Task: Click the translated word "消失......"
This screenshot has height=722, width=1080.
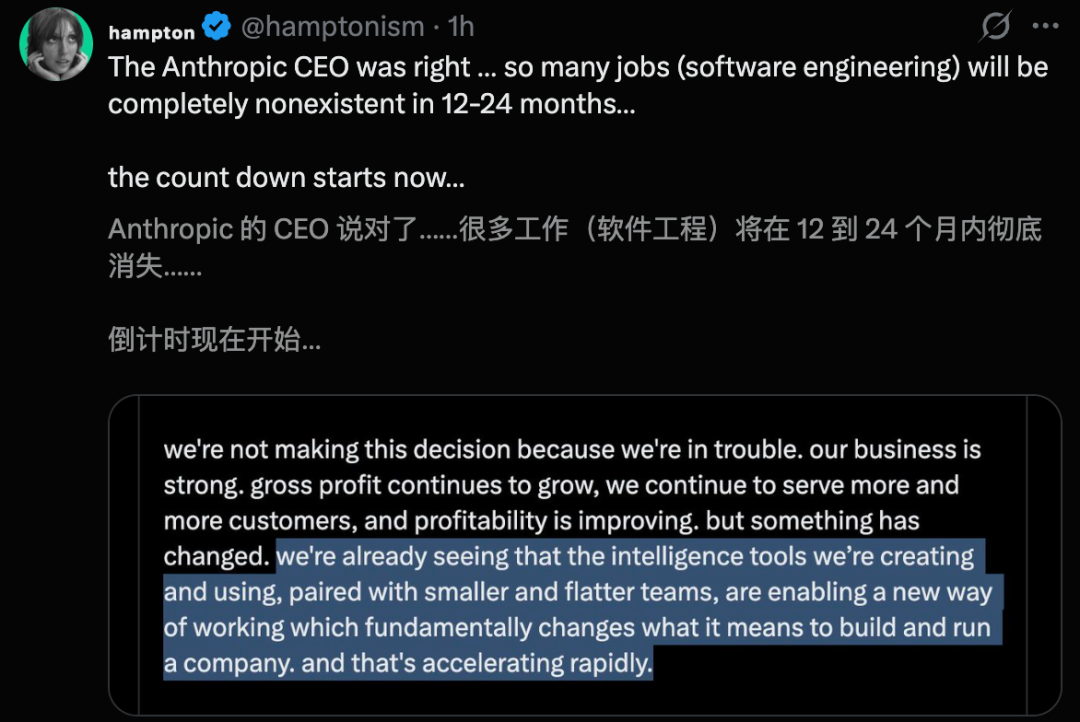Action: pyautogui.click(x=155, y=267)
